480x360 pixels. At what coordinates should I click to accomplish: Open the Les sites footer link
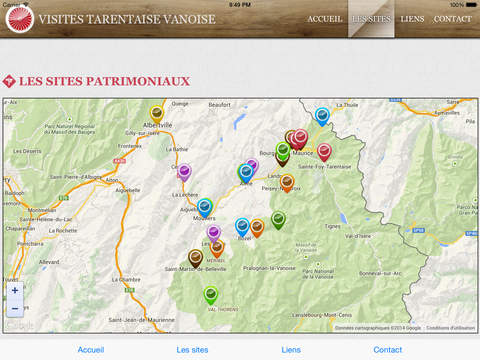pos(192,350)
